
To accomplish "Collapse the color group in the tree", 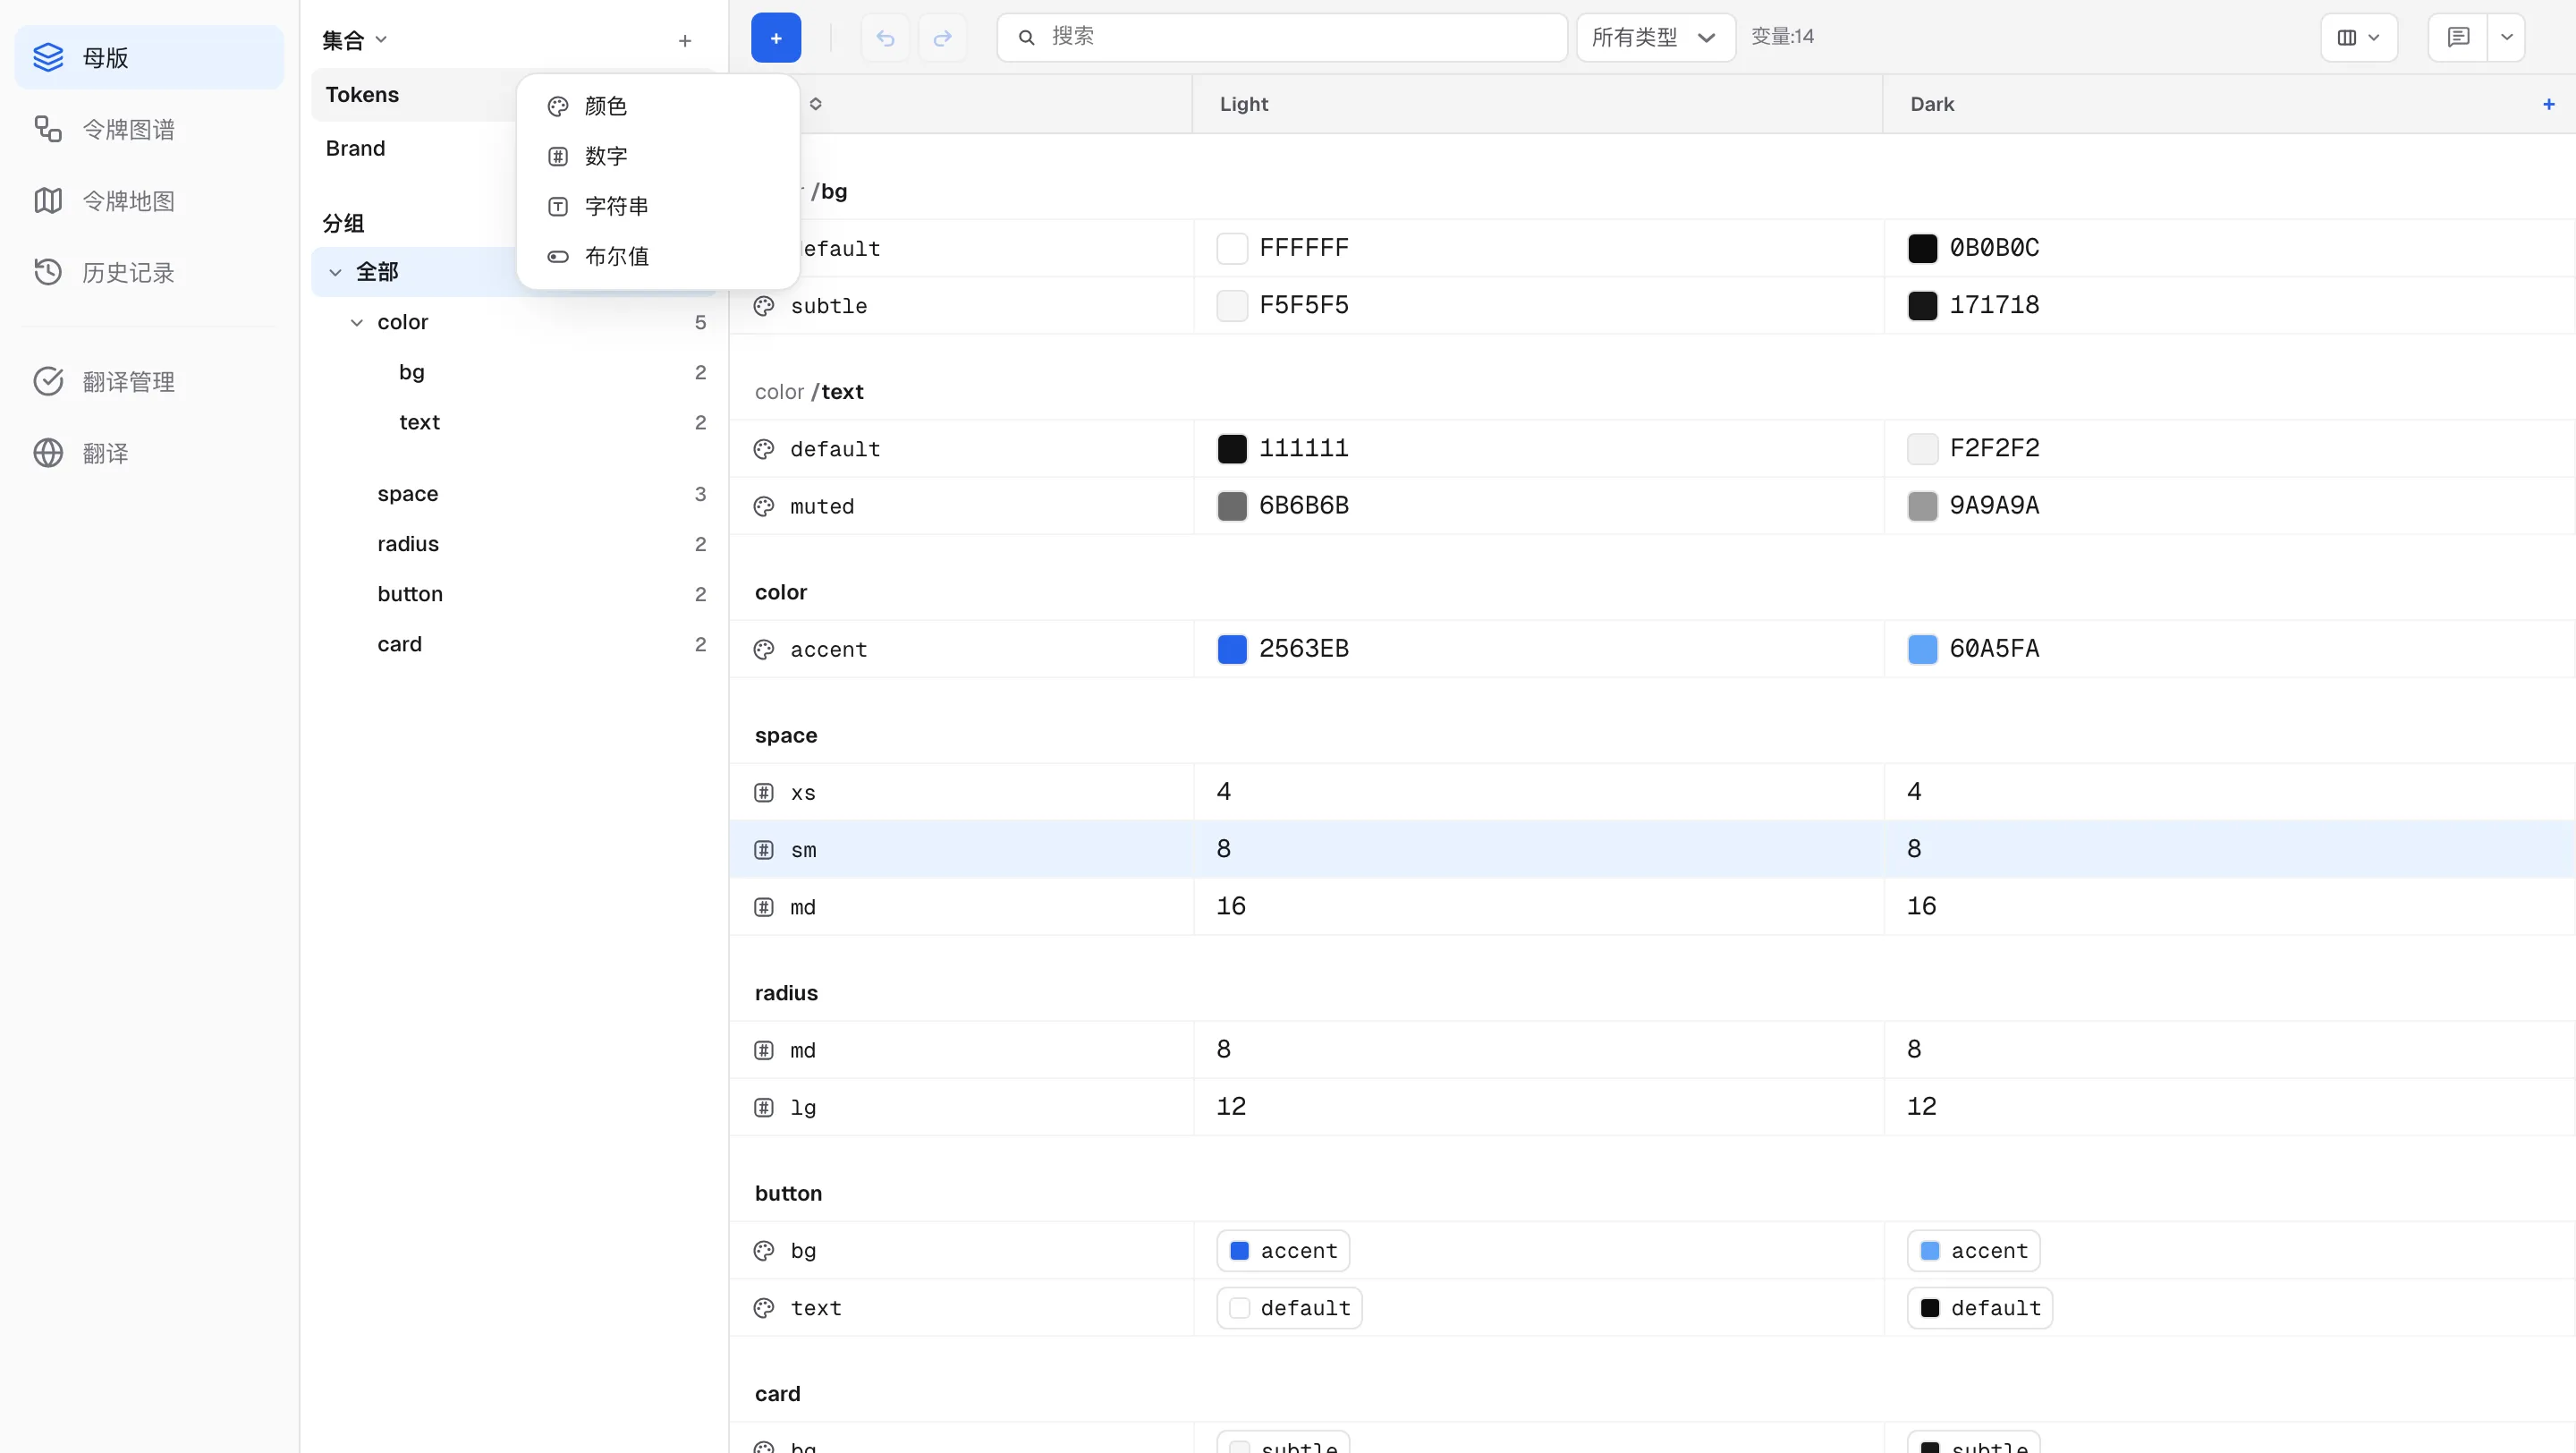I will (357, 322).
